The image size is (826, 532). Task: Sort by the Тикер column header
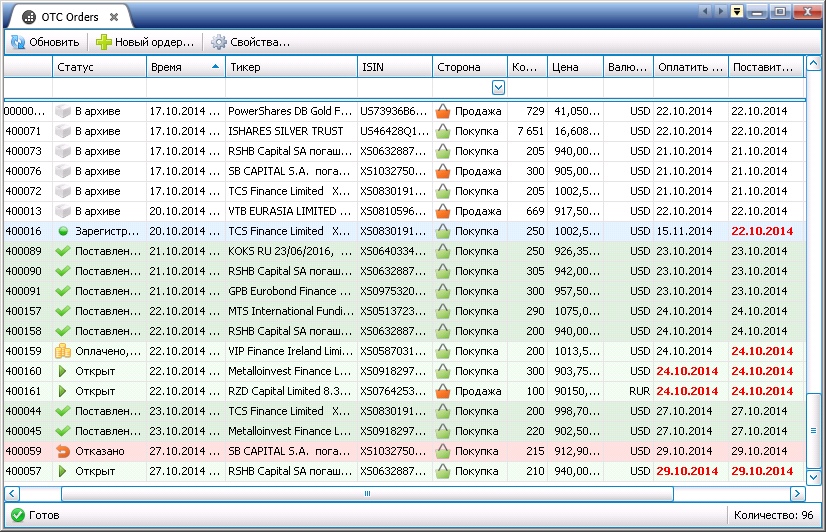pos(291,67)
